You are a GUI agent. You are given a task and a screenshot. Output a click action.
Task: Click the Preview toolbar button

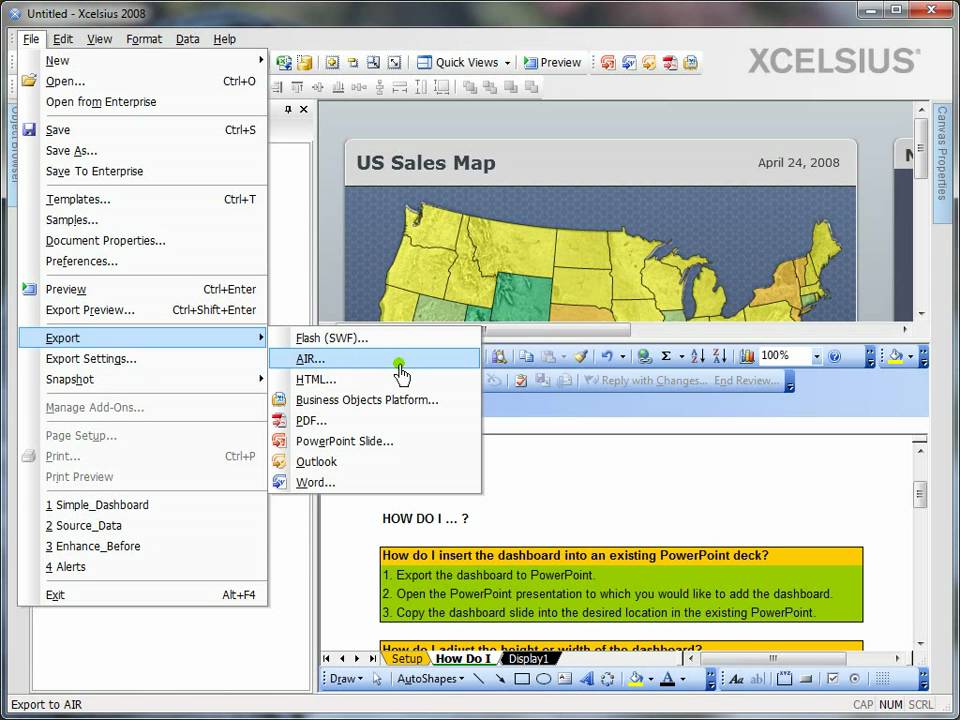(x=552, y=62)
